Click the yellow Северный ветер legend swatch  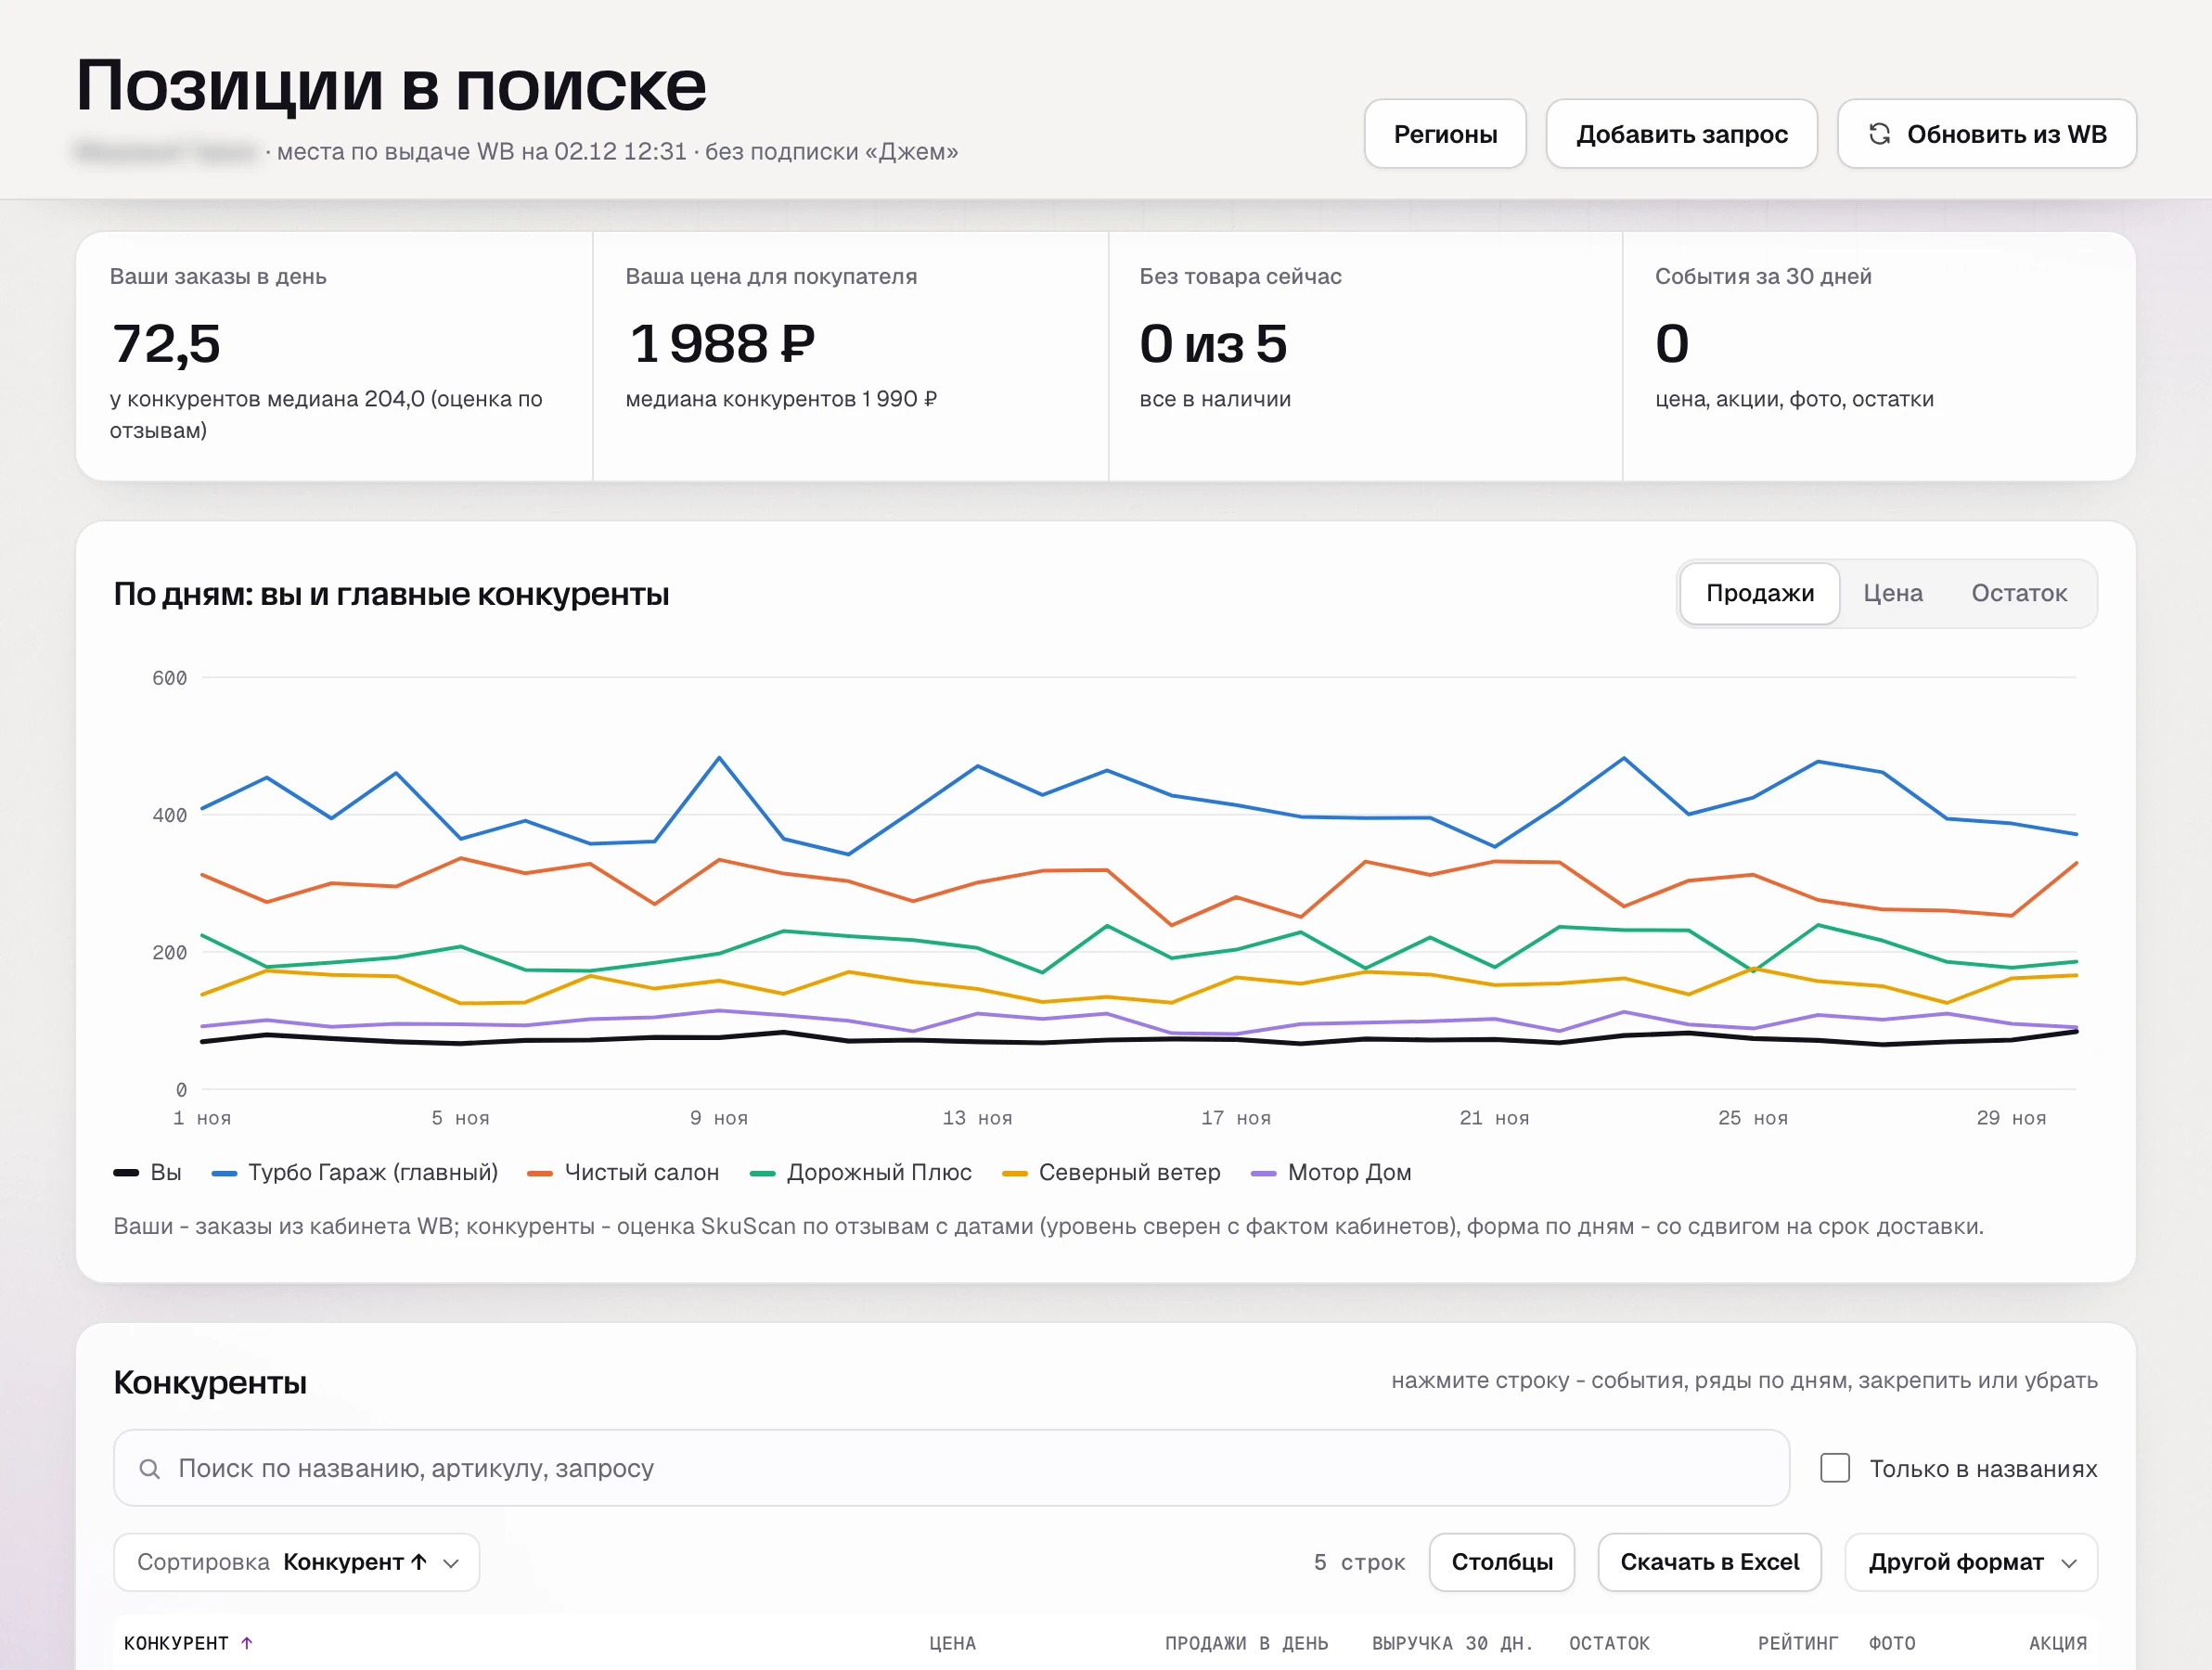1015,1173
